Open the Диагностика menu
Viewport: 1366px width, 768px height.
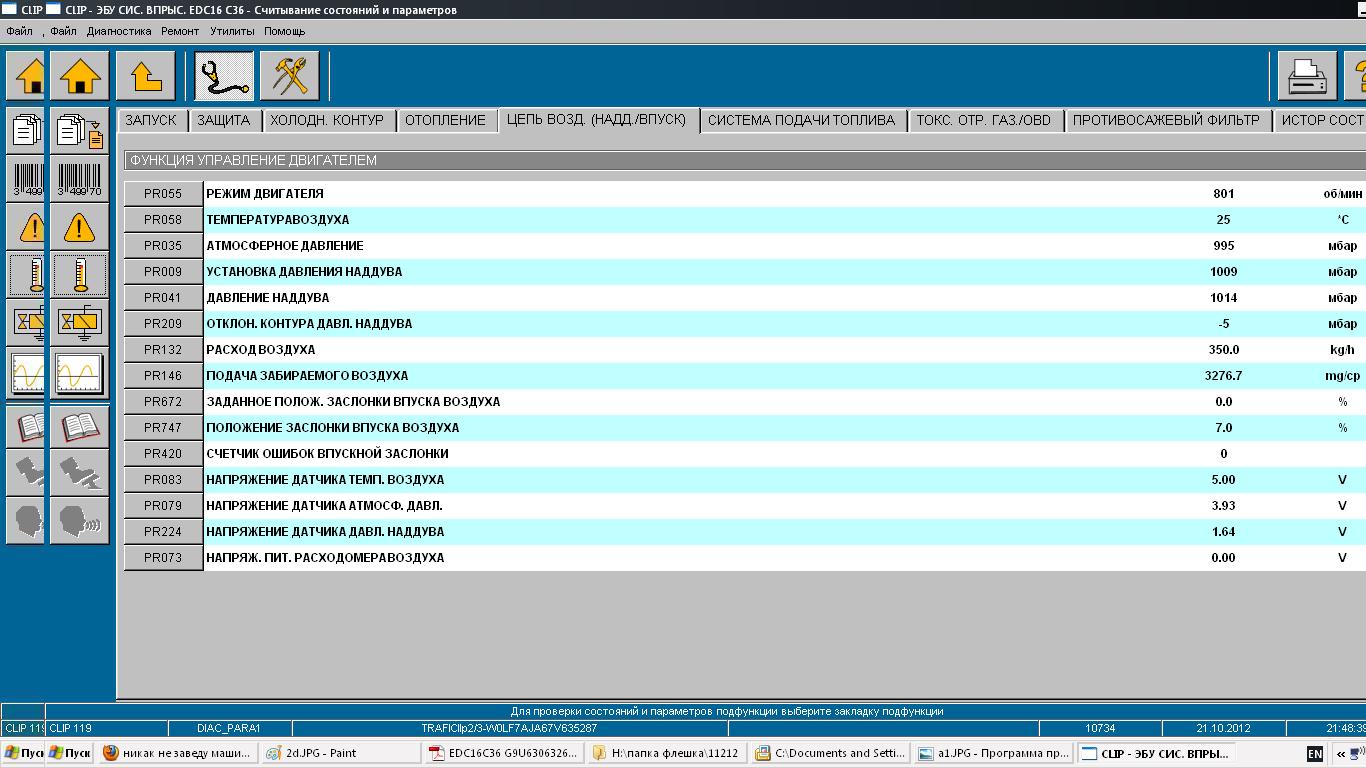click(x=119, y=31)
